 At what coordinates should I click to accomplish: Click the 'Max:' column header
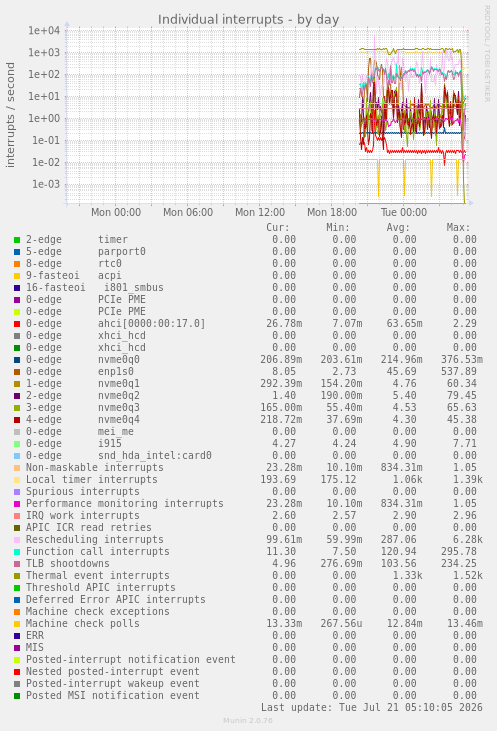(458, 228)
